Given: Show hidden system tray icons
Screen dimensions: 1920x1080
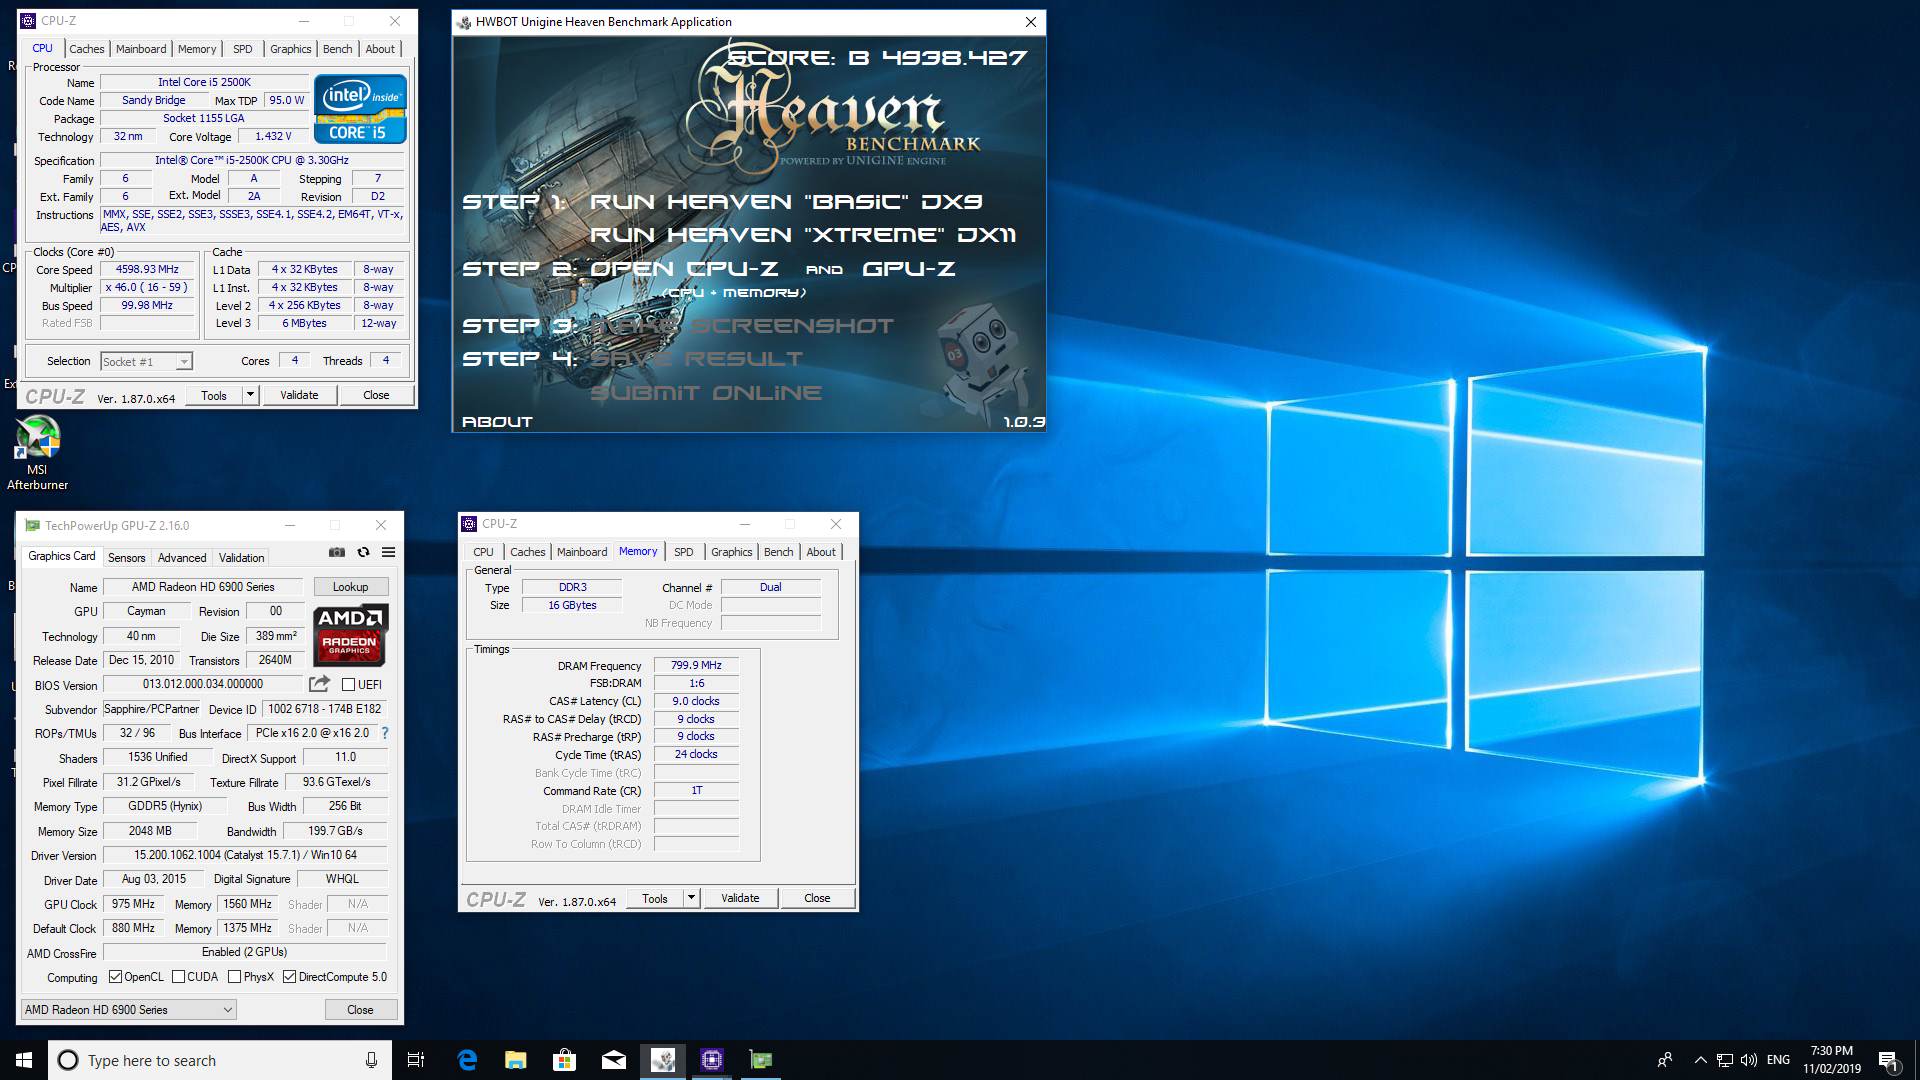Looking at the screenshot, I should click(x=1700, y=1060).
